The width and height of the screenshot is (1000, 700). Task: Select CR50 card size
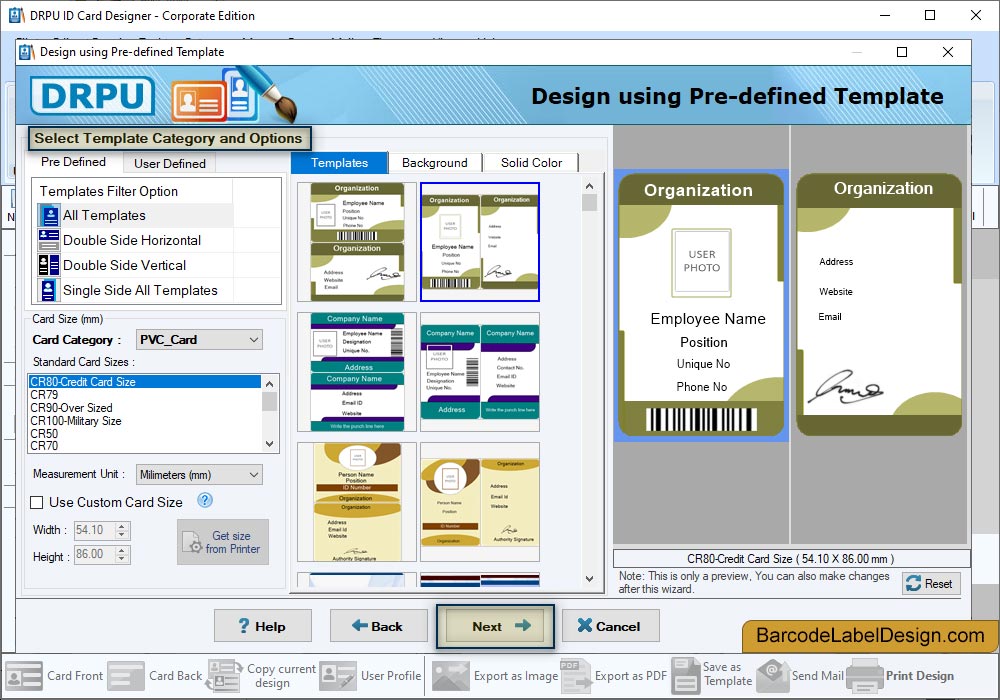click(145, 434)
